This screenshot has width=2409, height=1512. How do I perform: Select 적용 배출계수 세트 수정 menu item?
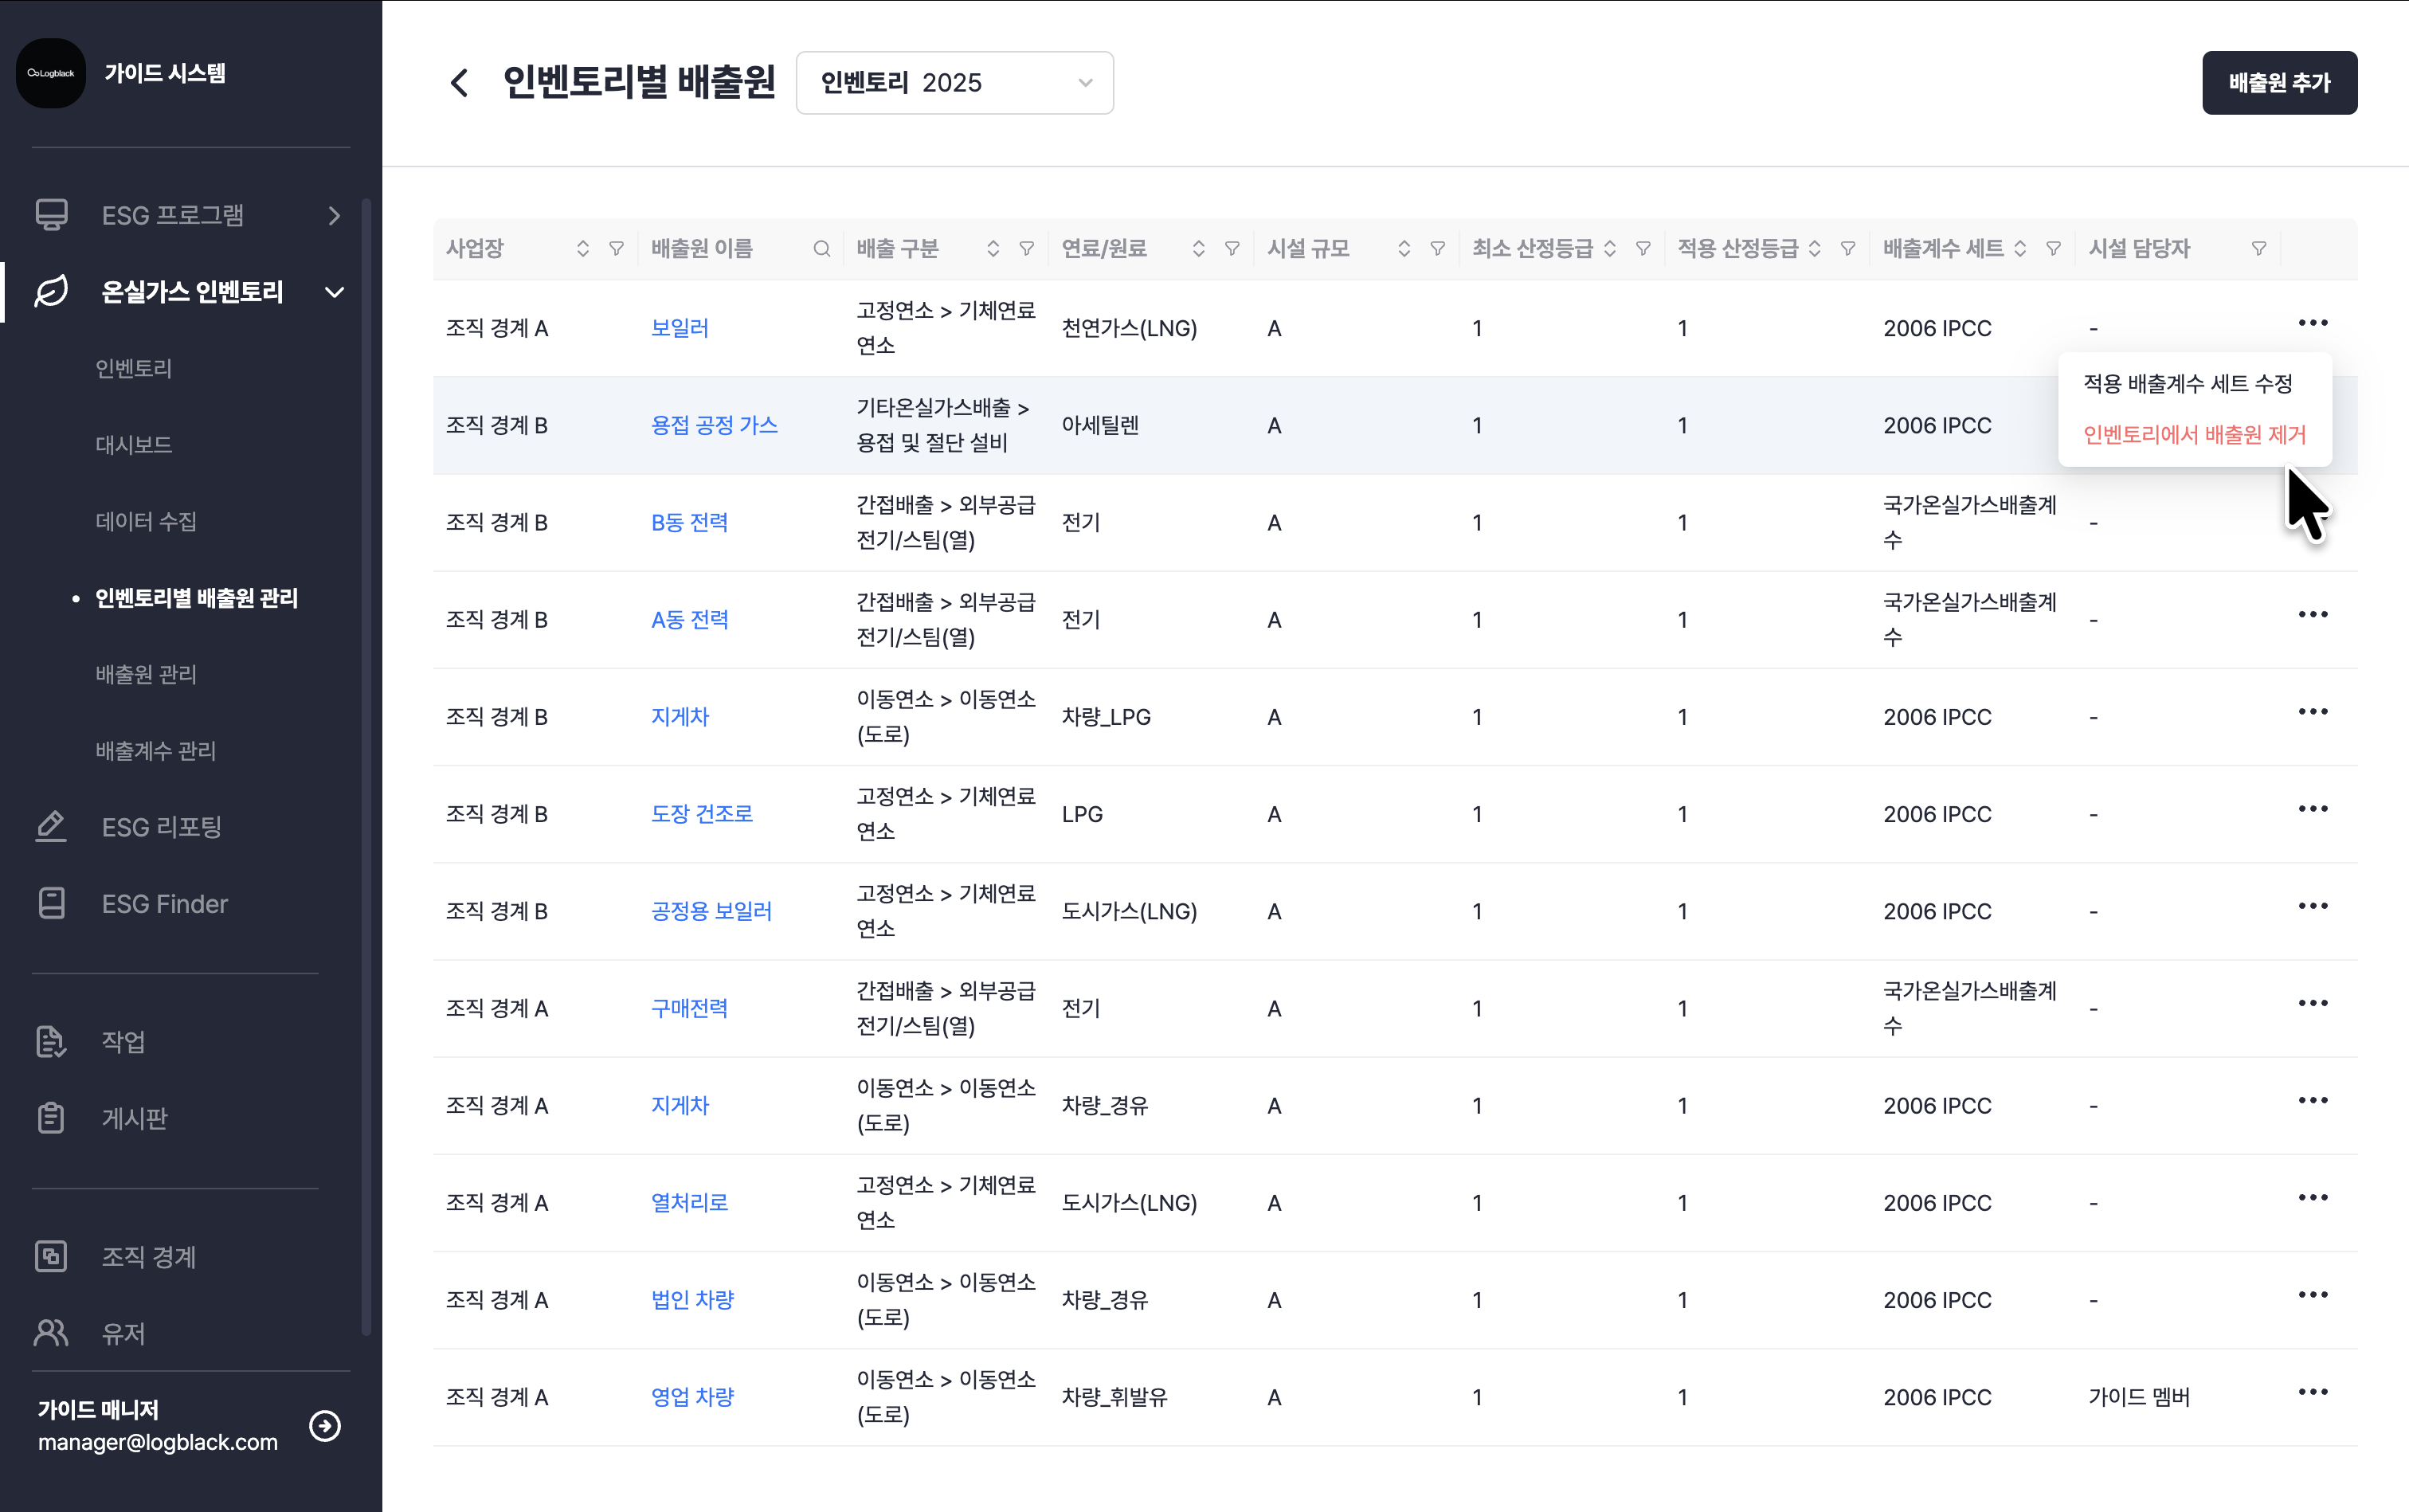point(2187,384)
